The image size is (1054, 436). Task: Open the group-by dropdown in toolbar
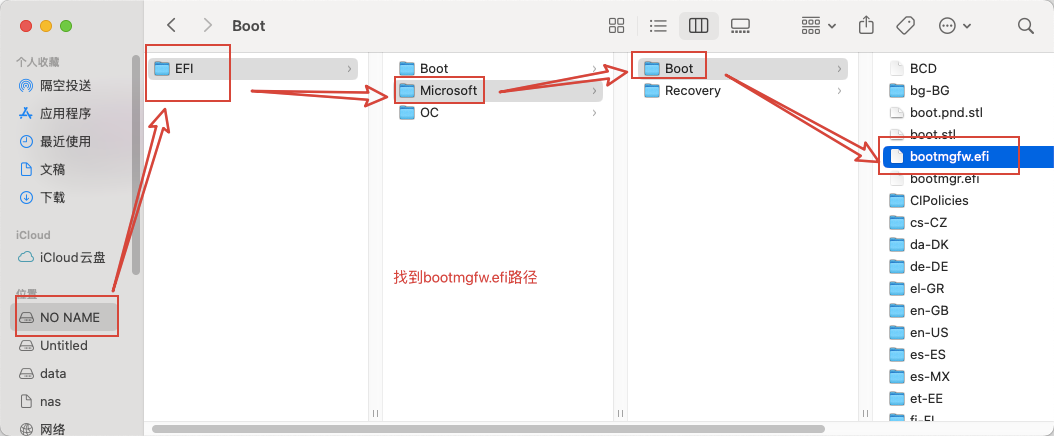pyautogui.click(x=819, y=26)
